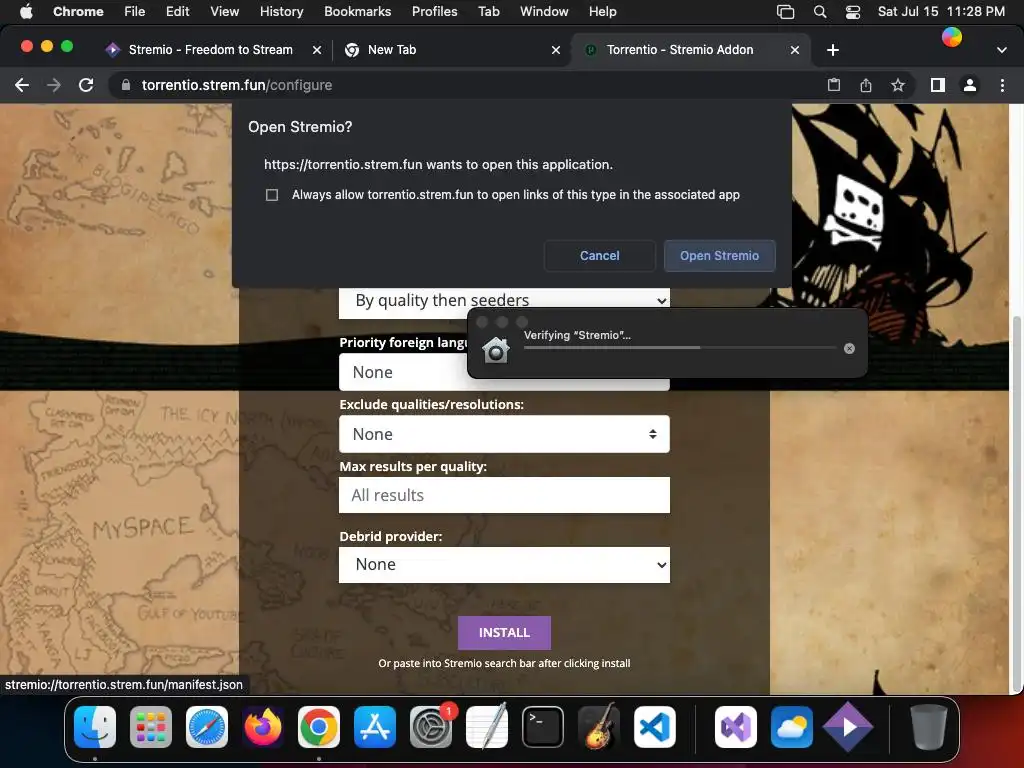
Task: Open the Trash in the dock
Action: point(929,727)
